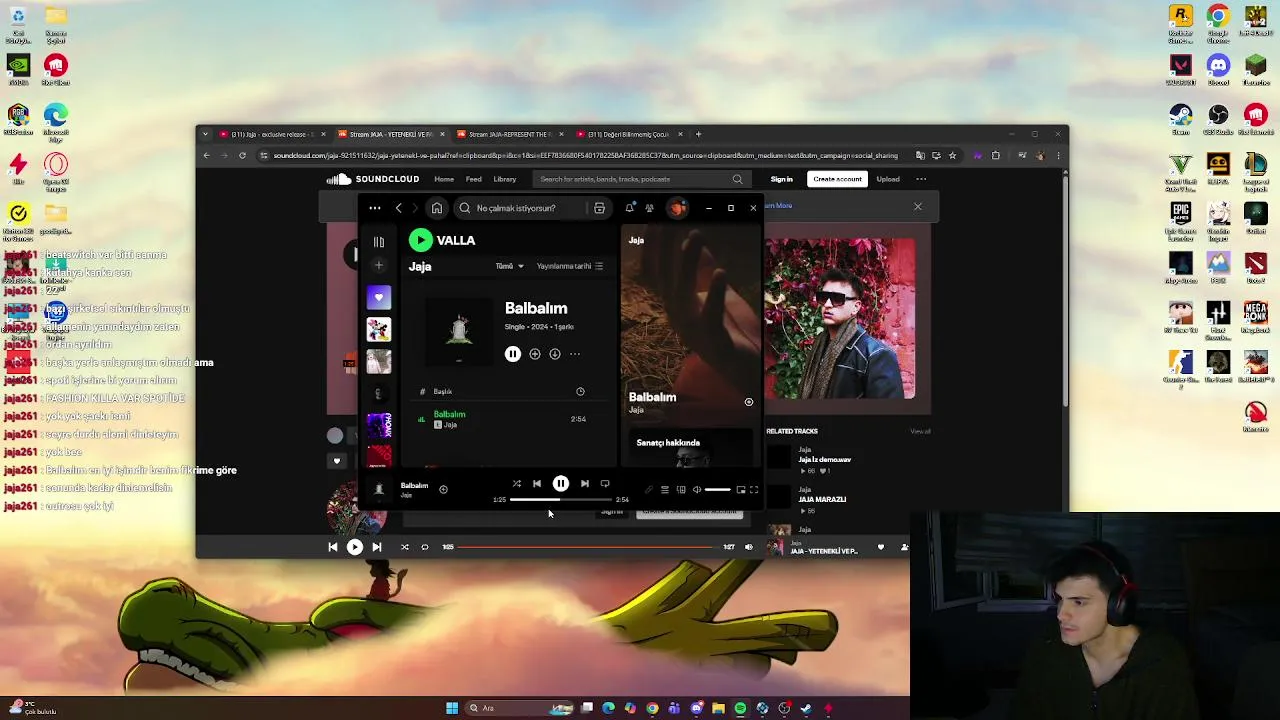
Task: Switch to the Değeri Bilinmemiş Çocuk browser tab
Action: (x=629, y=134)
